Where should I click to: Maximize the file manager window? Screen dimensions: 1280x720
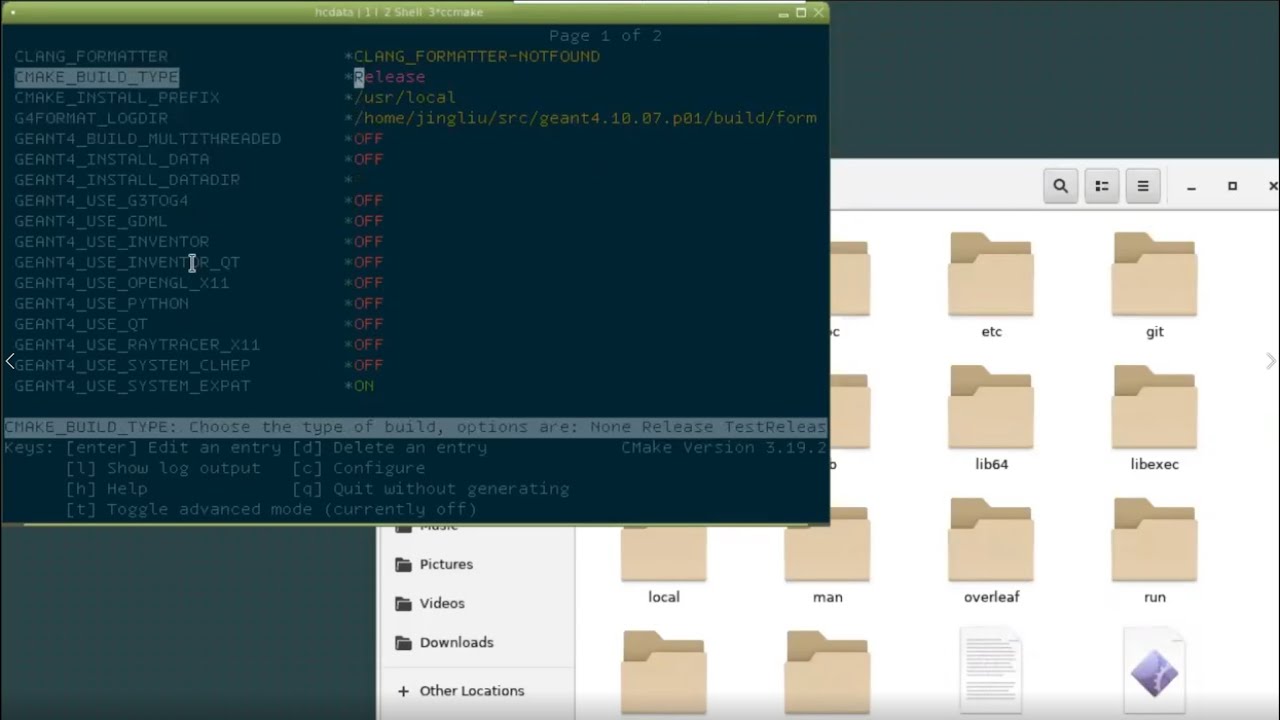[1232, 186]
